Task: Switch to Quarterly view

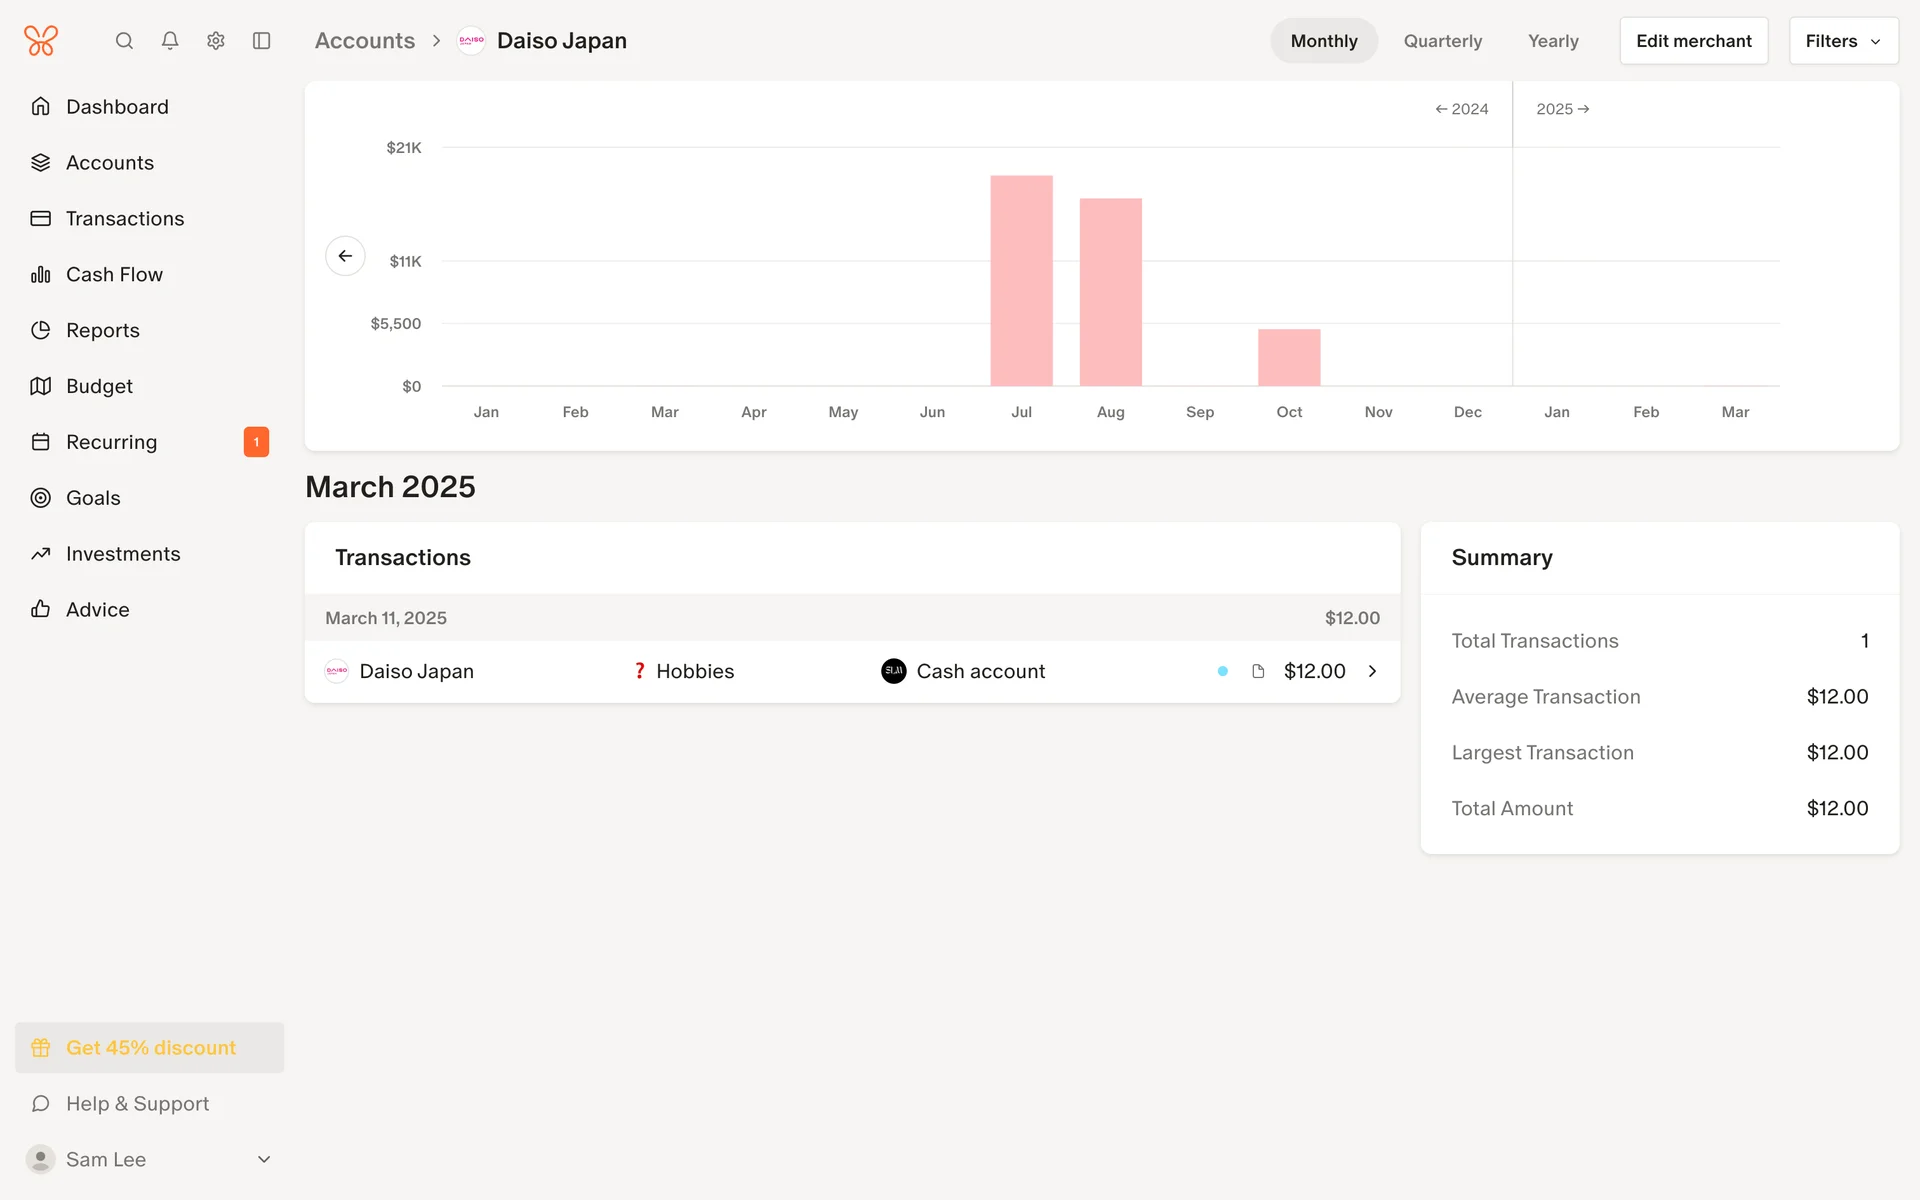Action: (x=1442, y=41)
